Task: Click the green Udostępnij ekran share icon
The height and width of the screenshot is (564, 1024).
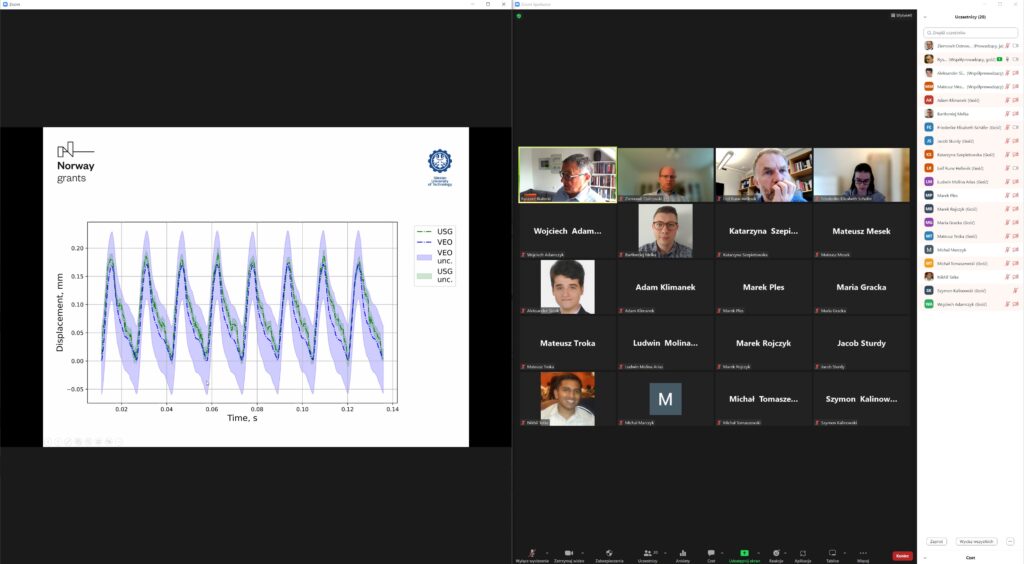Action: 744,552
